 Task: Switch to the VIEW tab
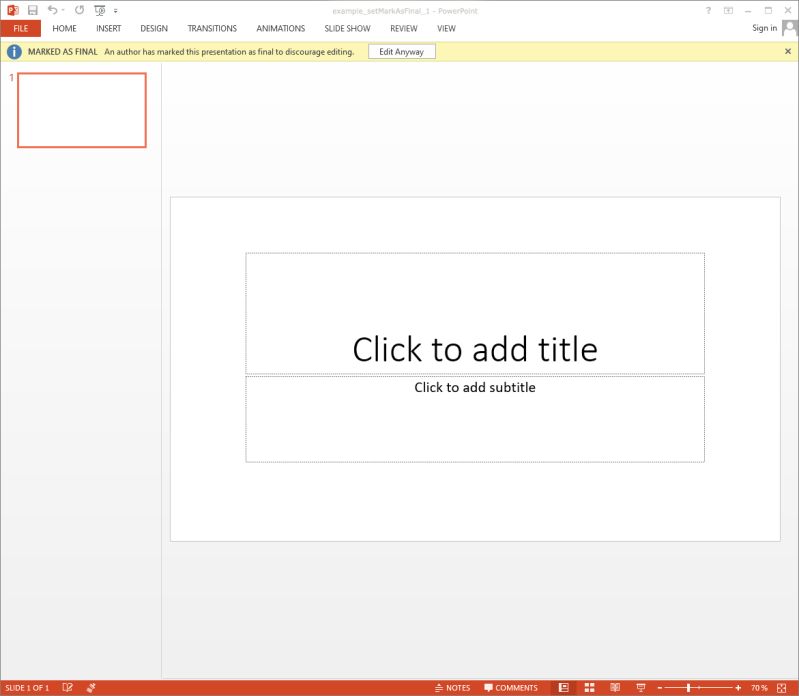click(x=446, y=29)
